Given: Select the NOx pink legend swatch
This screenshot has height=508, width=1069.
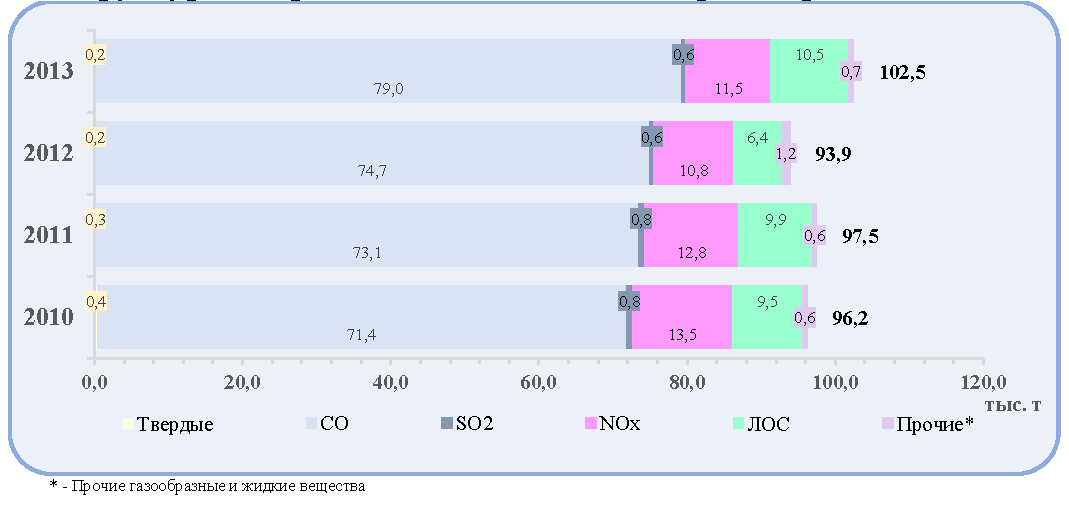Looking at the screenshot, I should coord(590,423).
